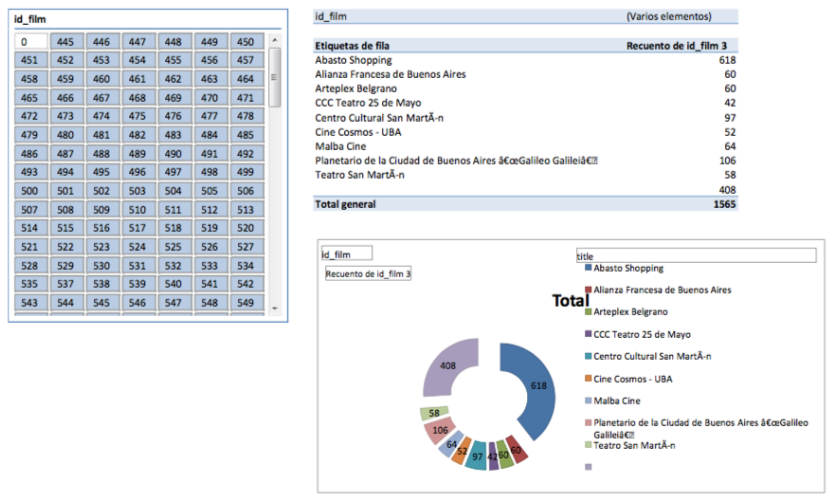Select slicer item 527
Image resolution: width=832 pixels, height=498 pixels.
(246, 247)
